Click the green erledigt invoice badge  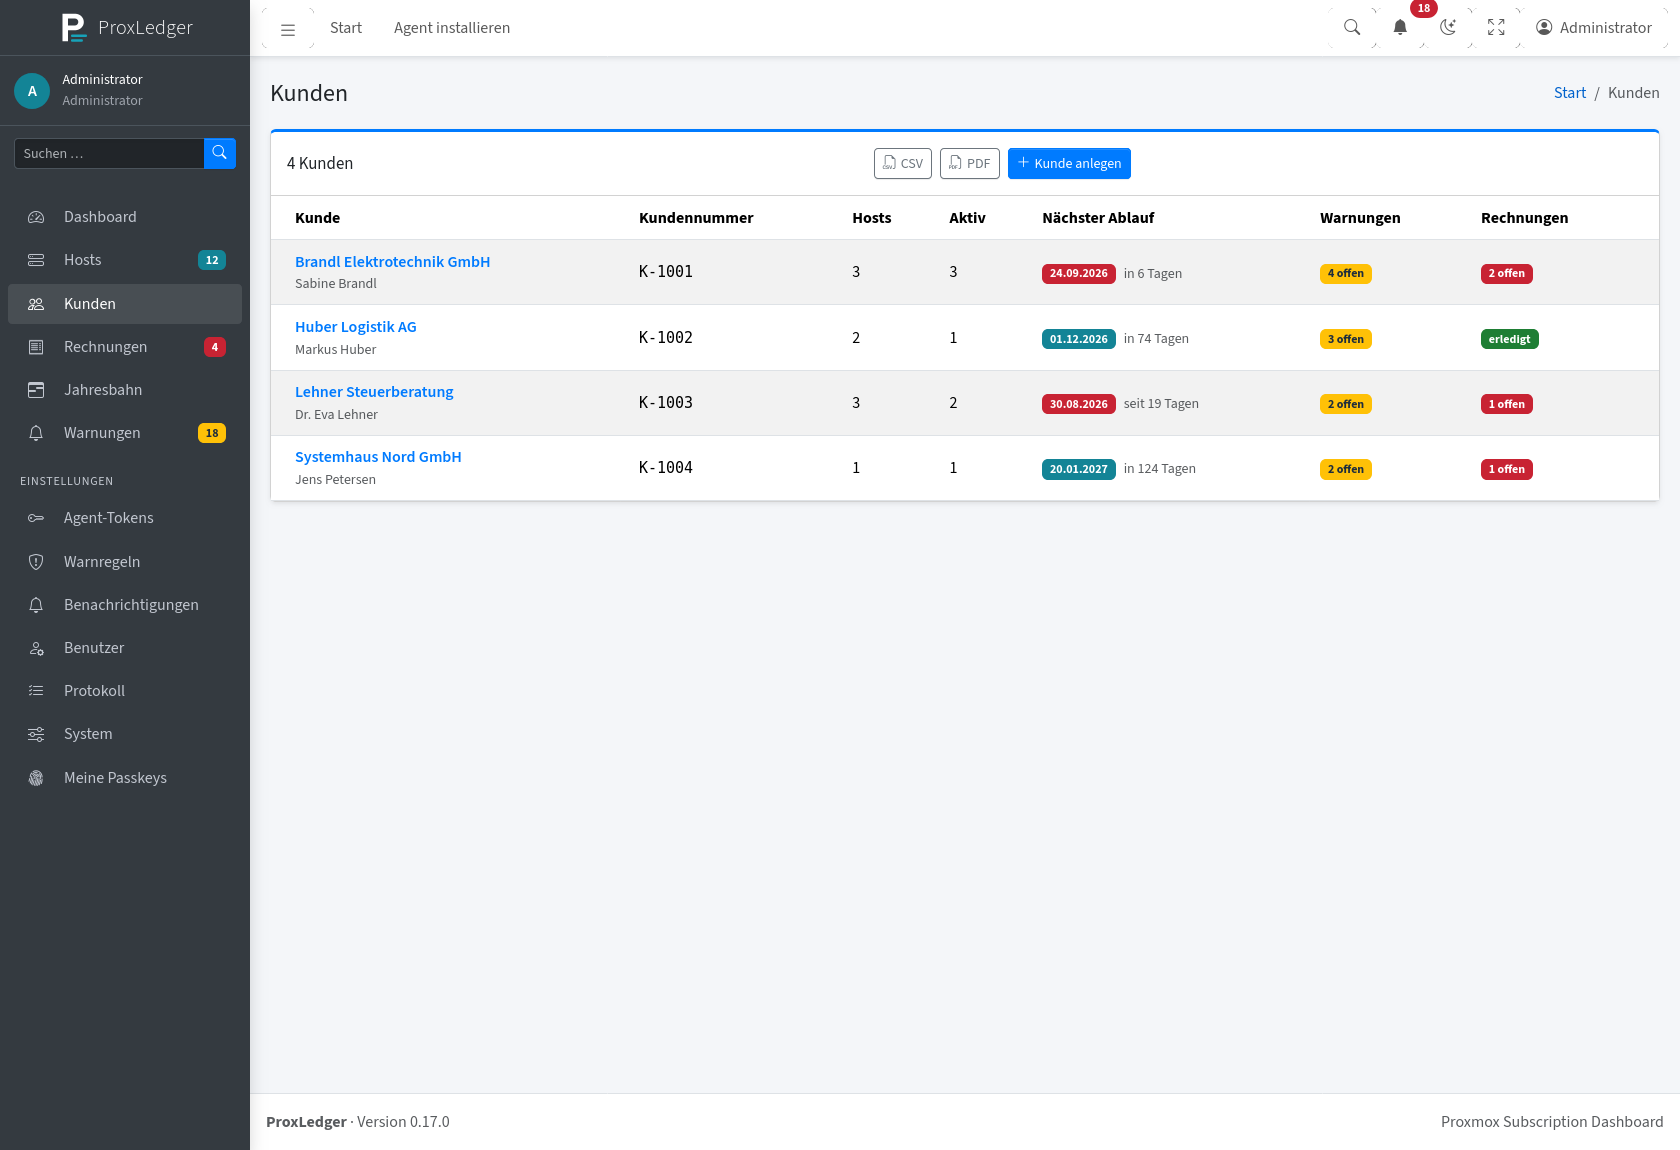1509,339
